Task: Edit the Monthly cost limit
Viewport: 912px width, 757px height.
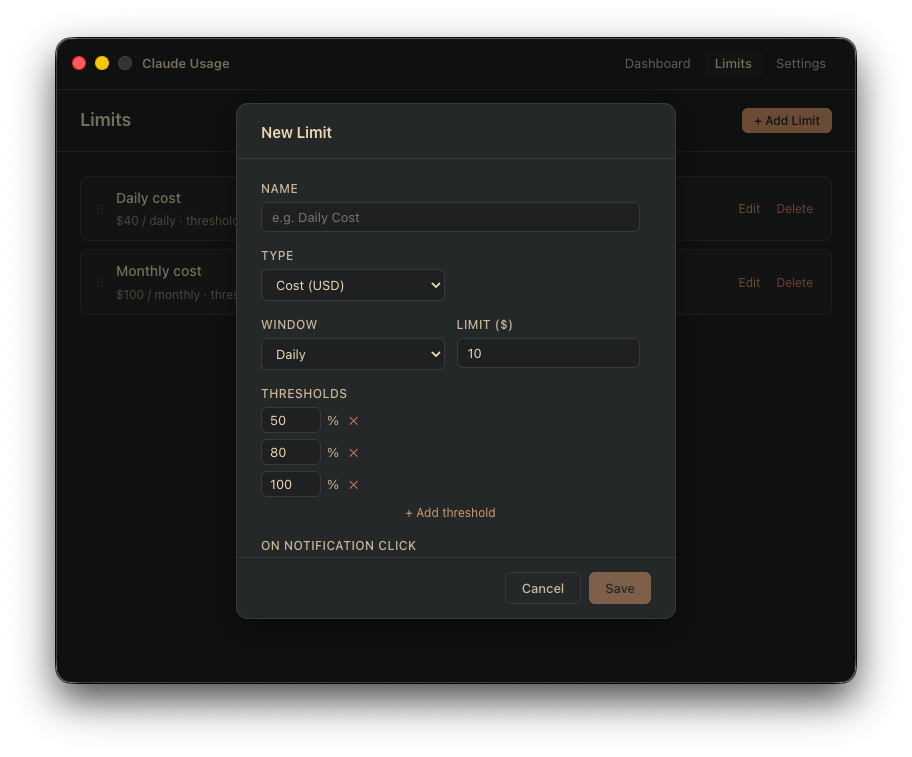Action: 749,282
